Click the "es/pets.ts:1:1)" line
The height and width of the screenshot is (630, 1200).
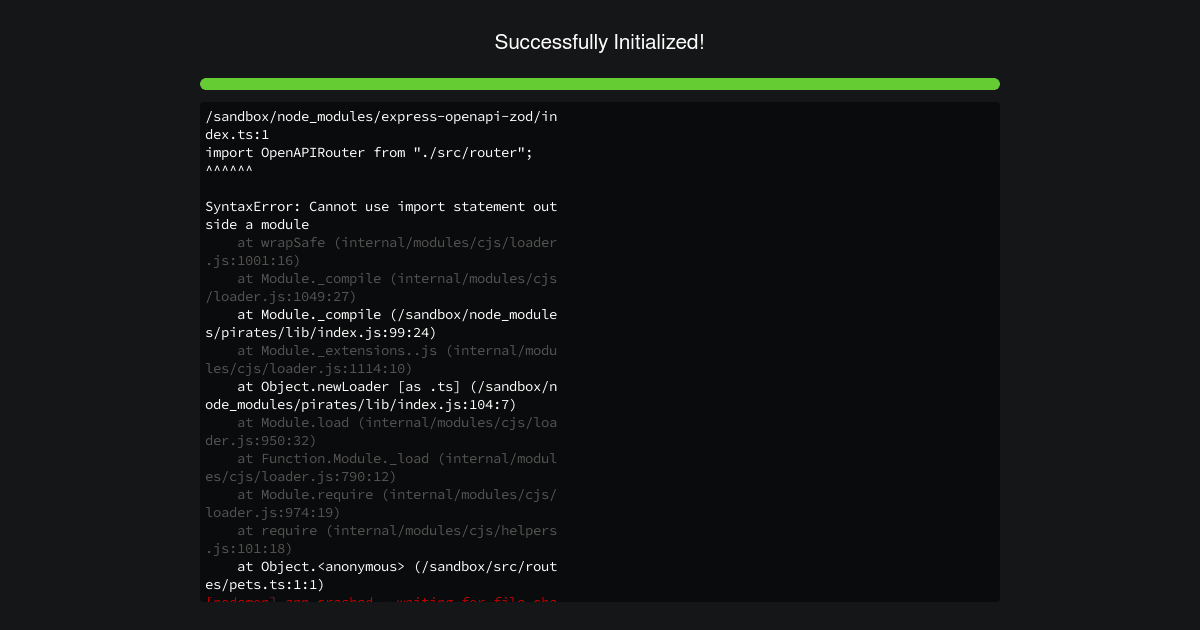(265, 585)
